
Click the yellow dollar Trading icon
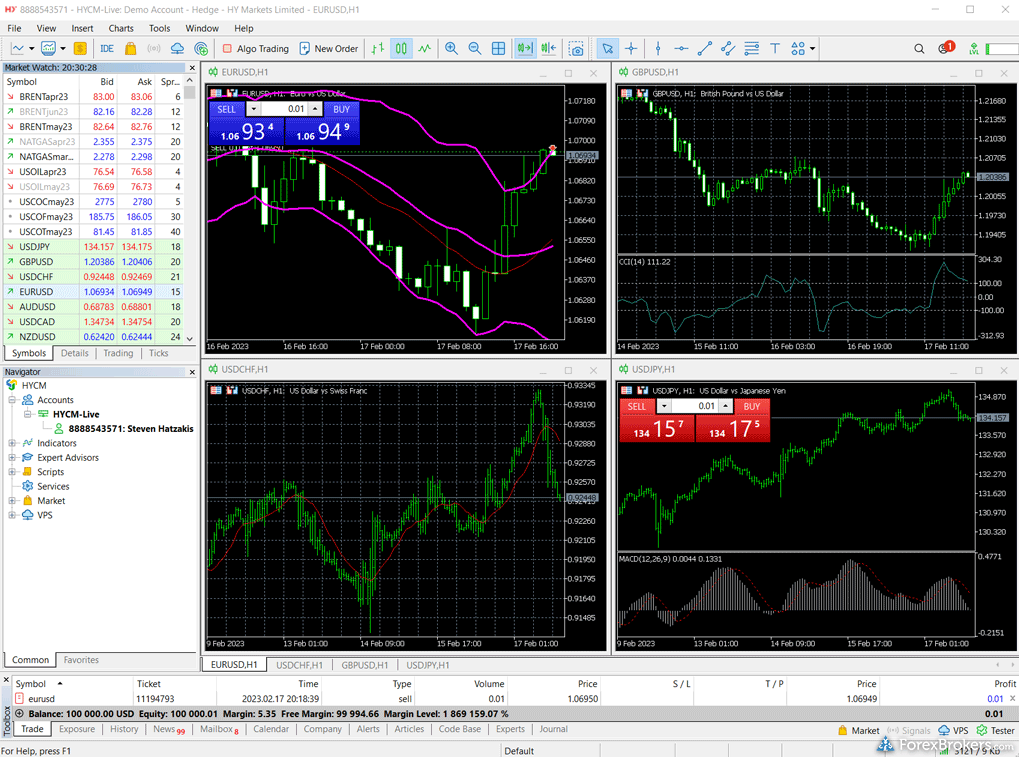tap(80, 49)
